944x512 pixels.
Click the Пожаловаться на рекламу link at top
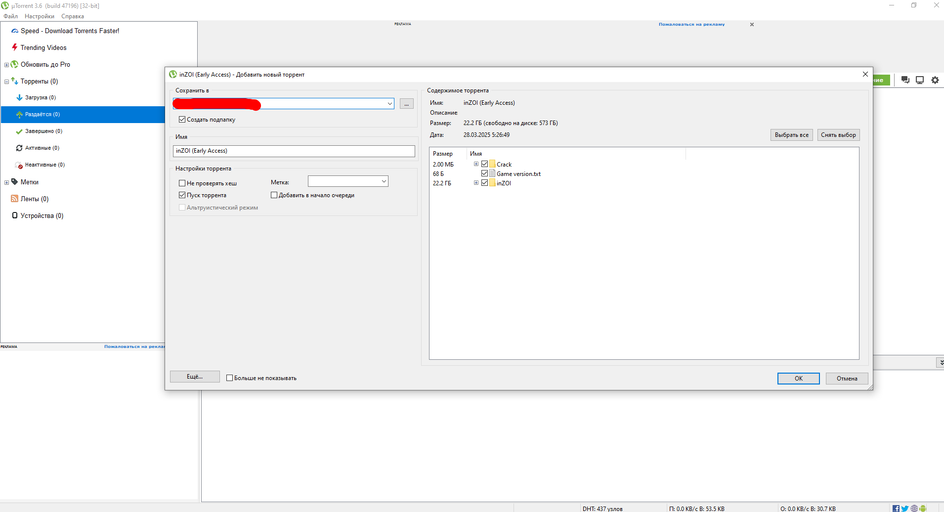[691, 25]
